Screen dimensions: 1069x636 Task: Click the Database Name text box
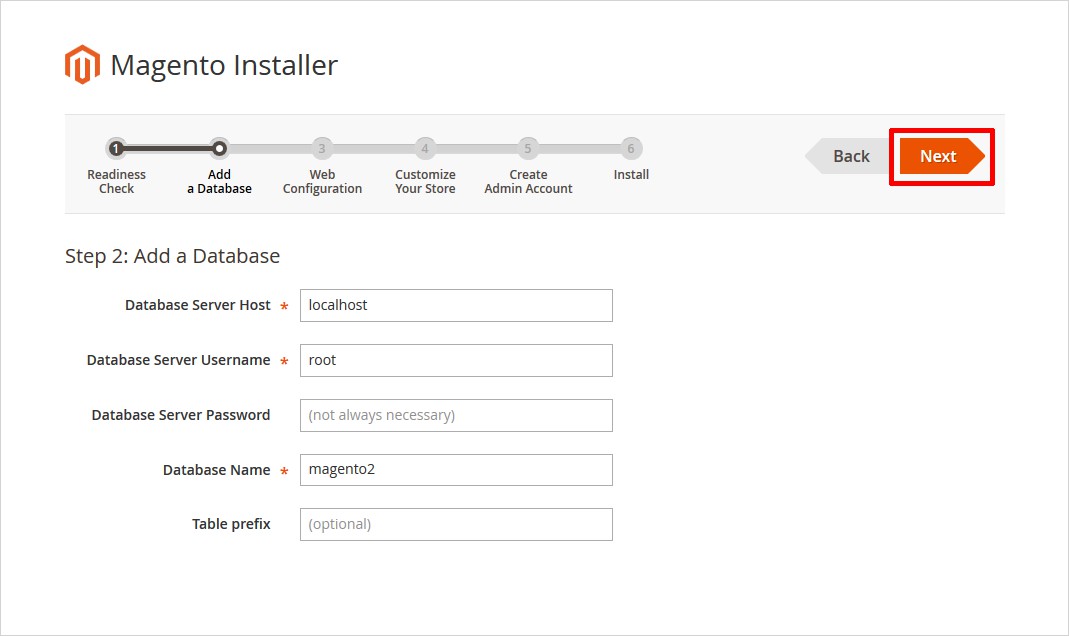pyautogui.click(x=456, y=470)
